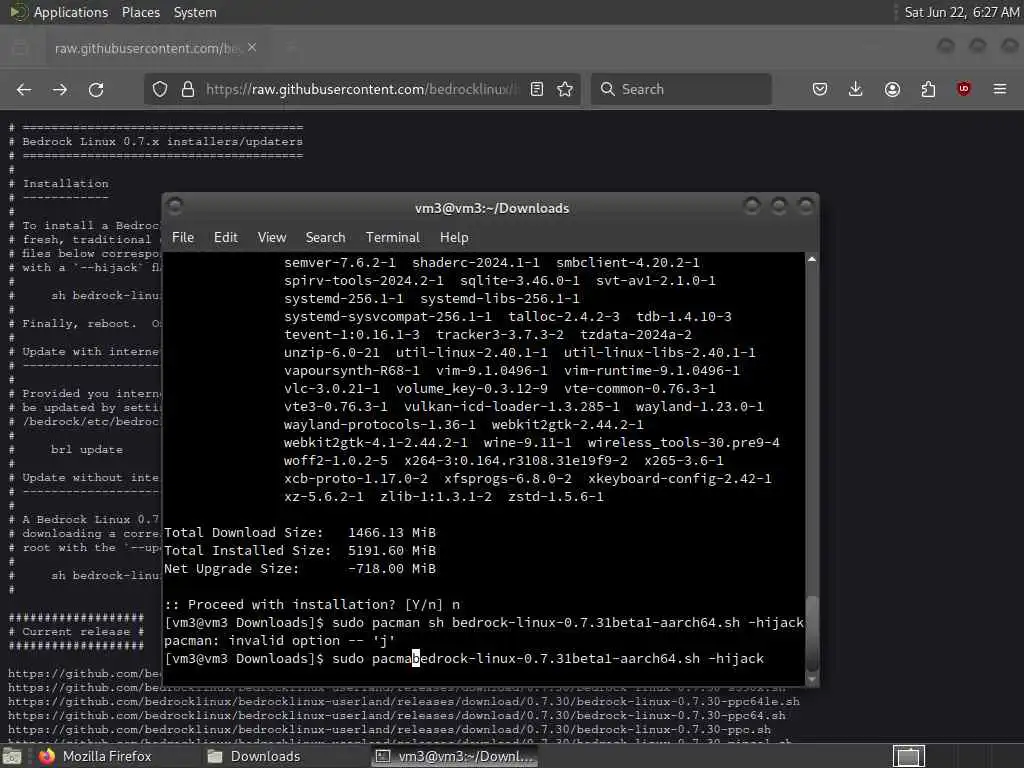Screen dimensions: 1024x768
Task: Go back with Firefox back arrow
Action: [x=24, y=89]
